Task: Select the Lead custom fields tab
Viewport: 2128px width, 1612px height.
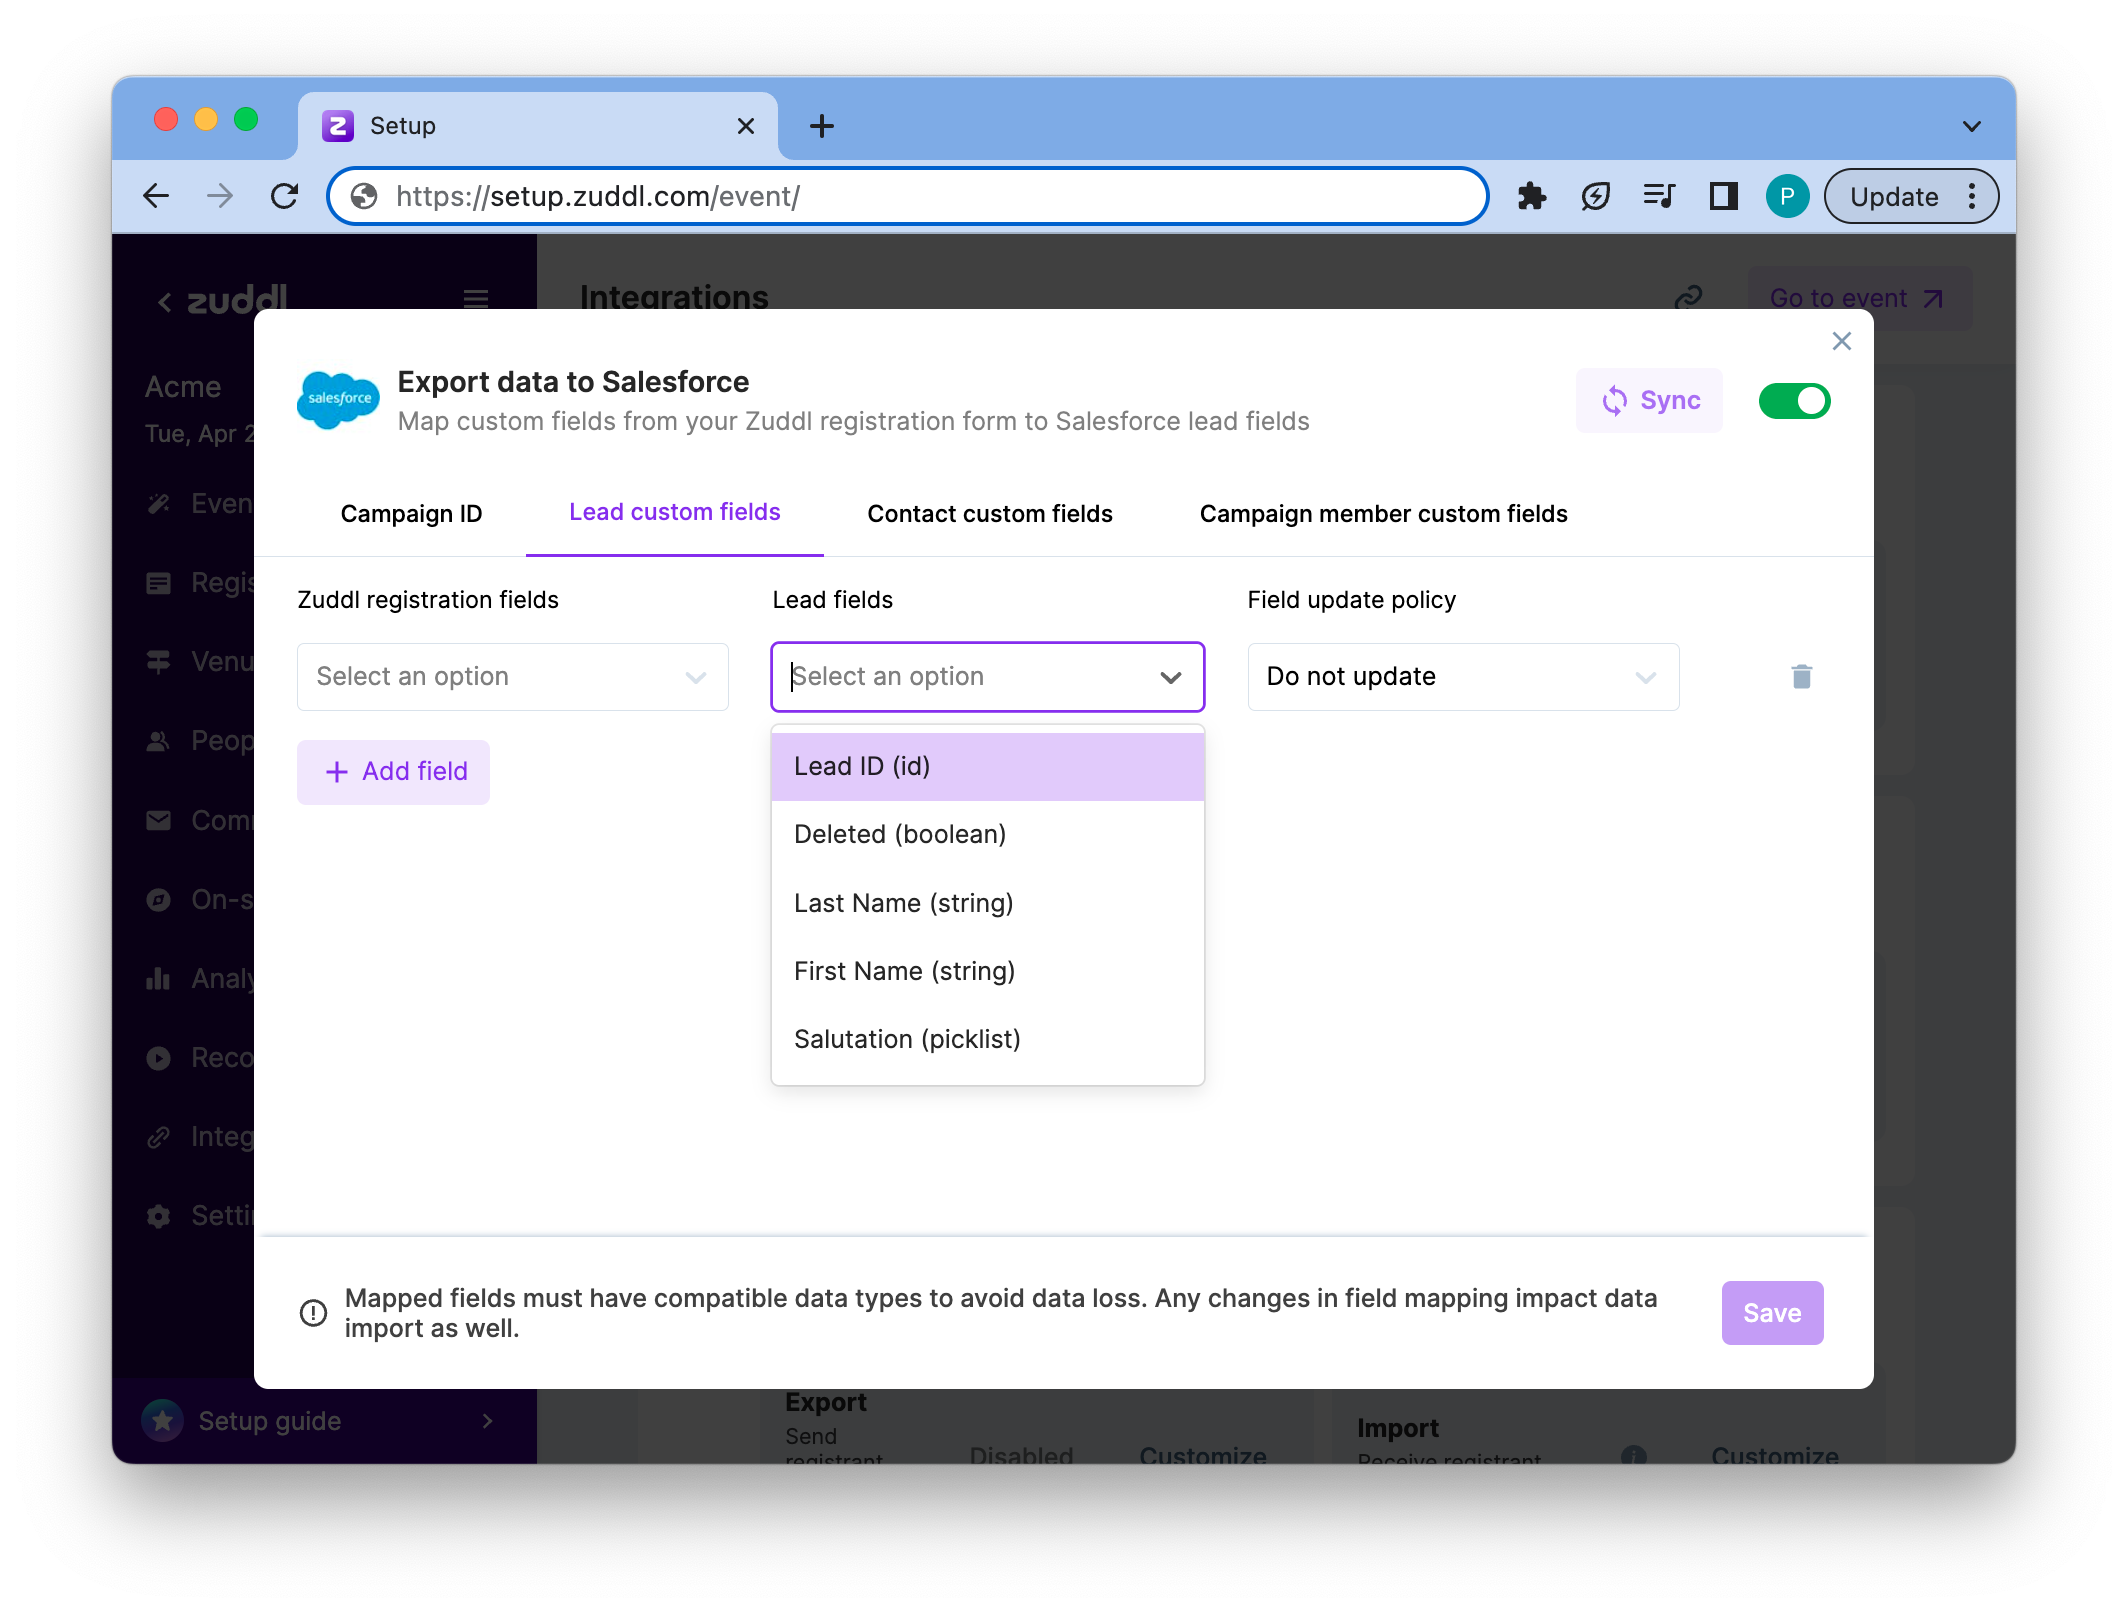Action: click(675, 512)
